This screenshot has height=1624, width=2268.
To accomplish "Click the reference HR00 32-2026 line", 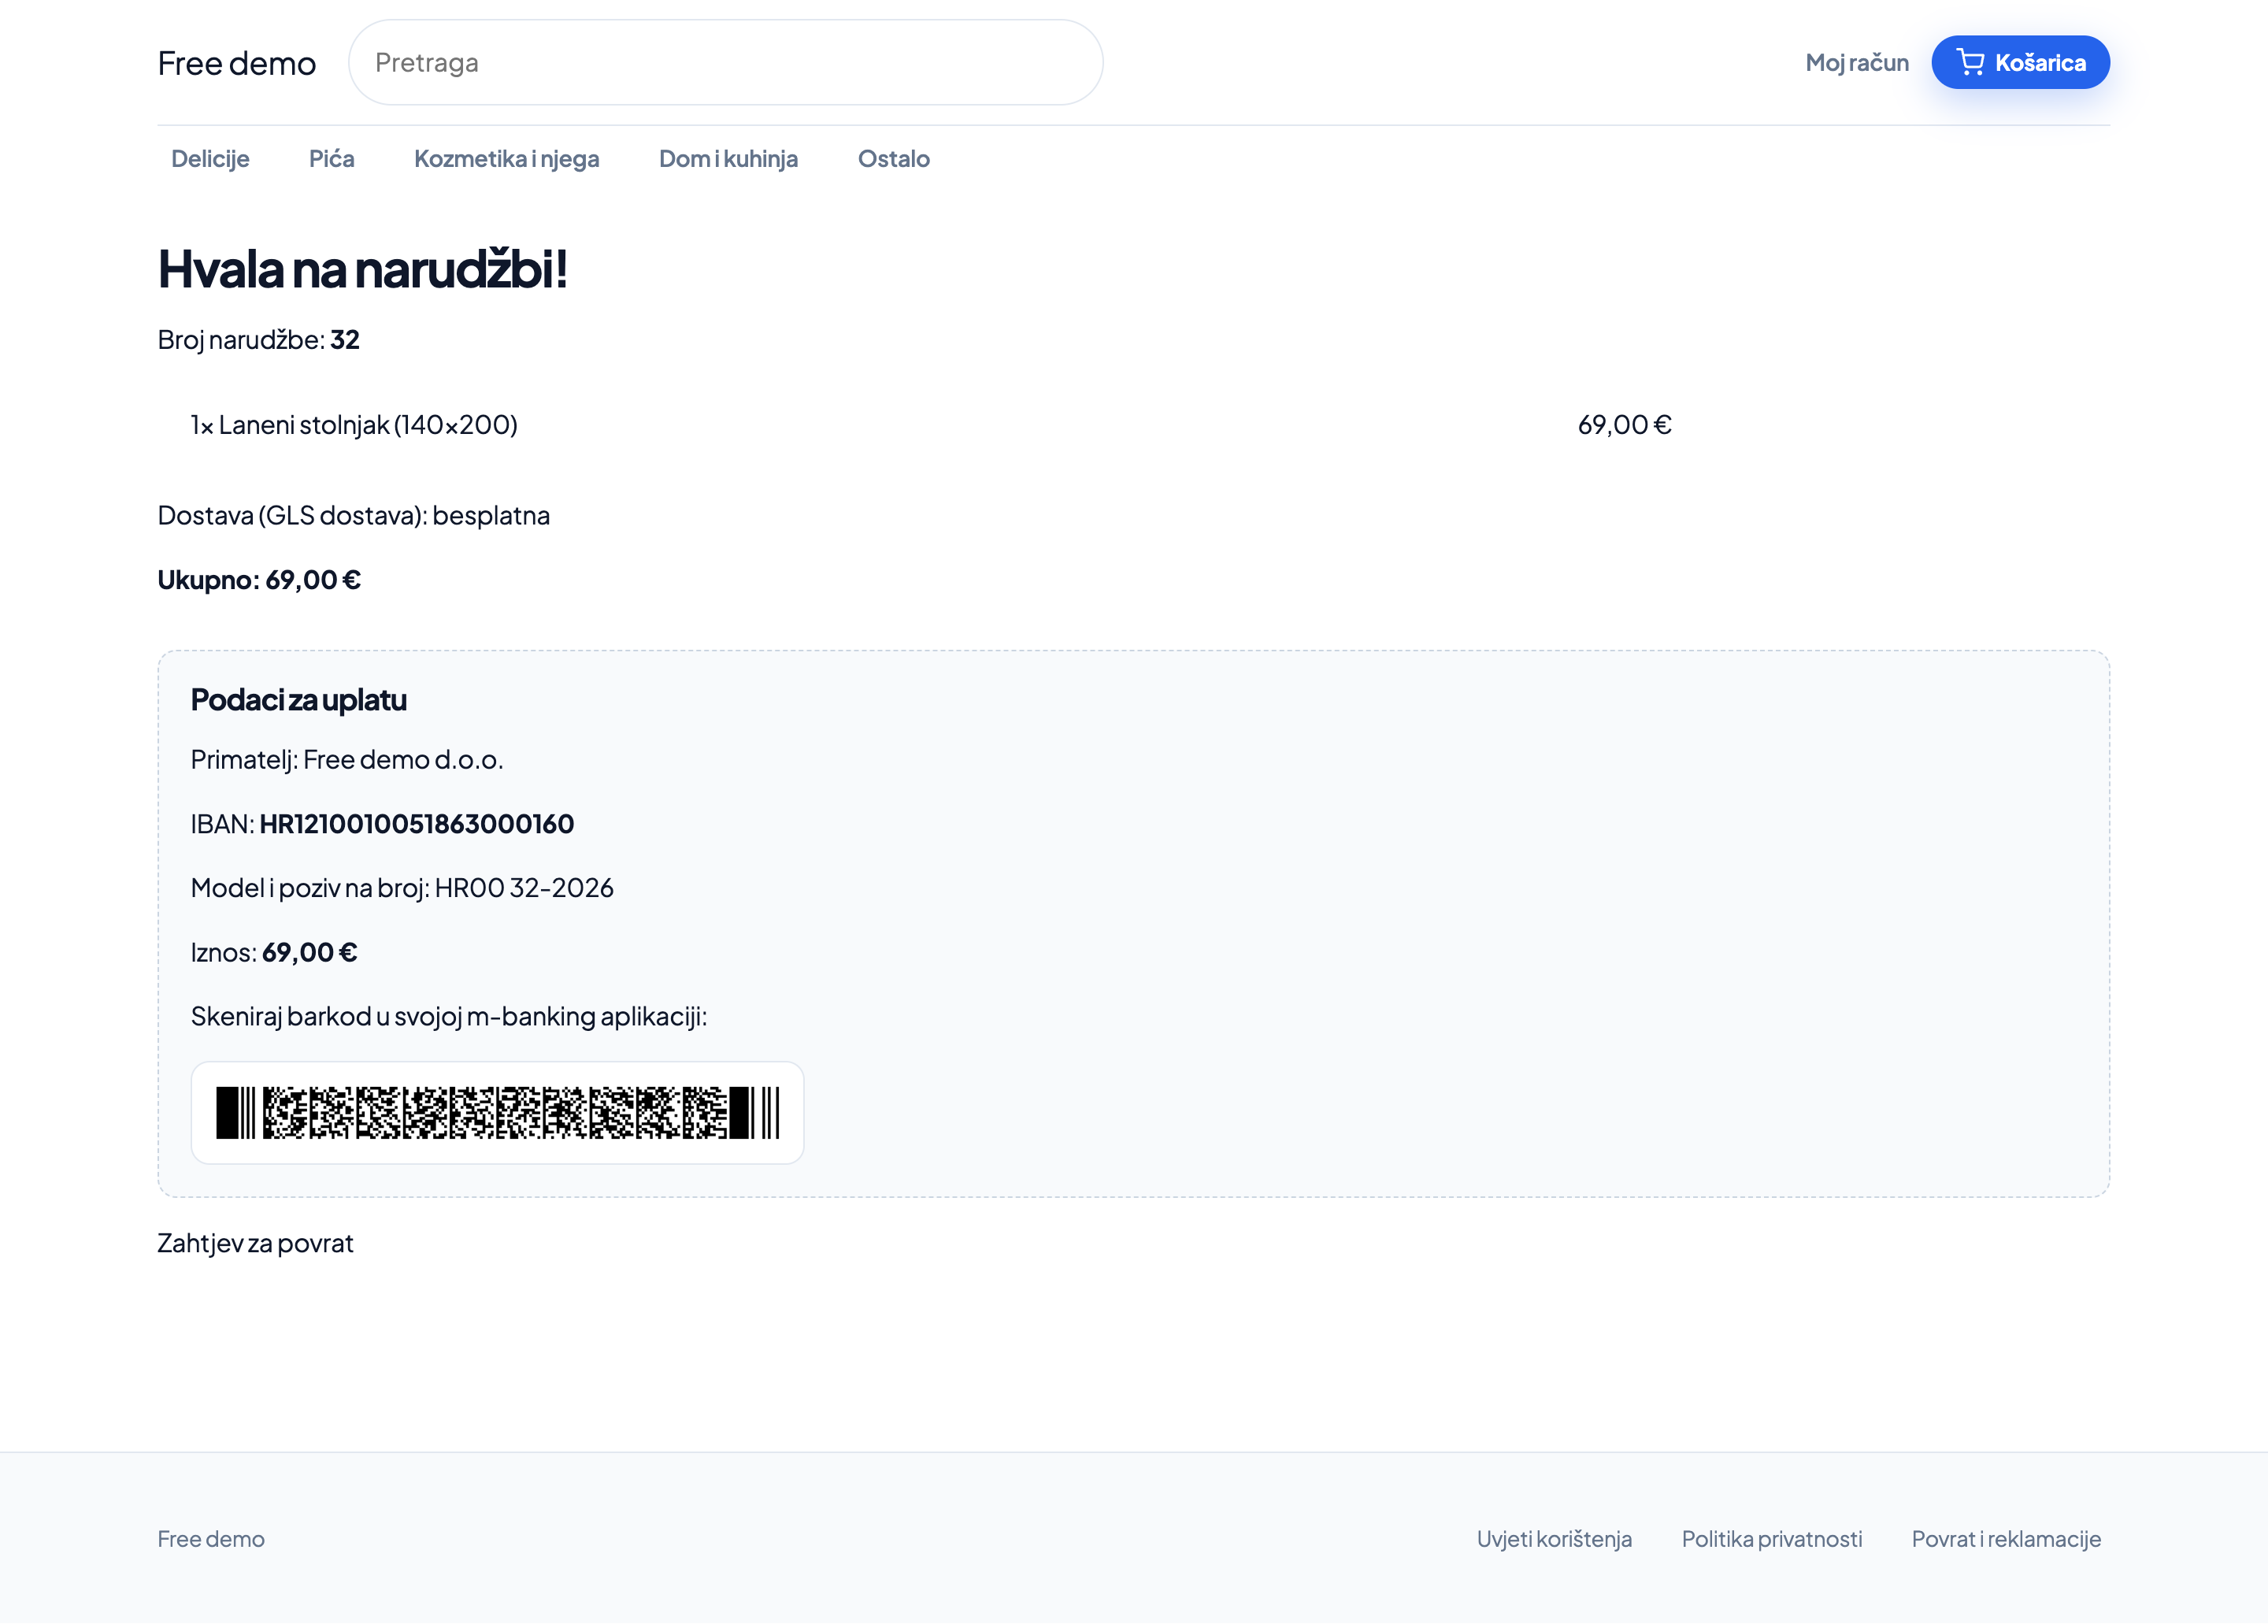I will (402, 888).
